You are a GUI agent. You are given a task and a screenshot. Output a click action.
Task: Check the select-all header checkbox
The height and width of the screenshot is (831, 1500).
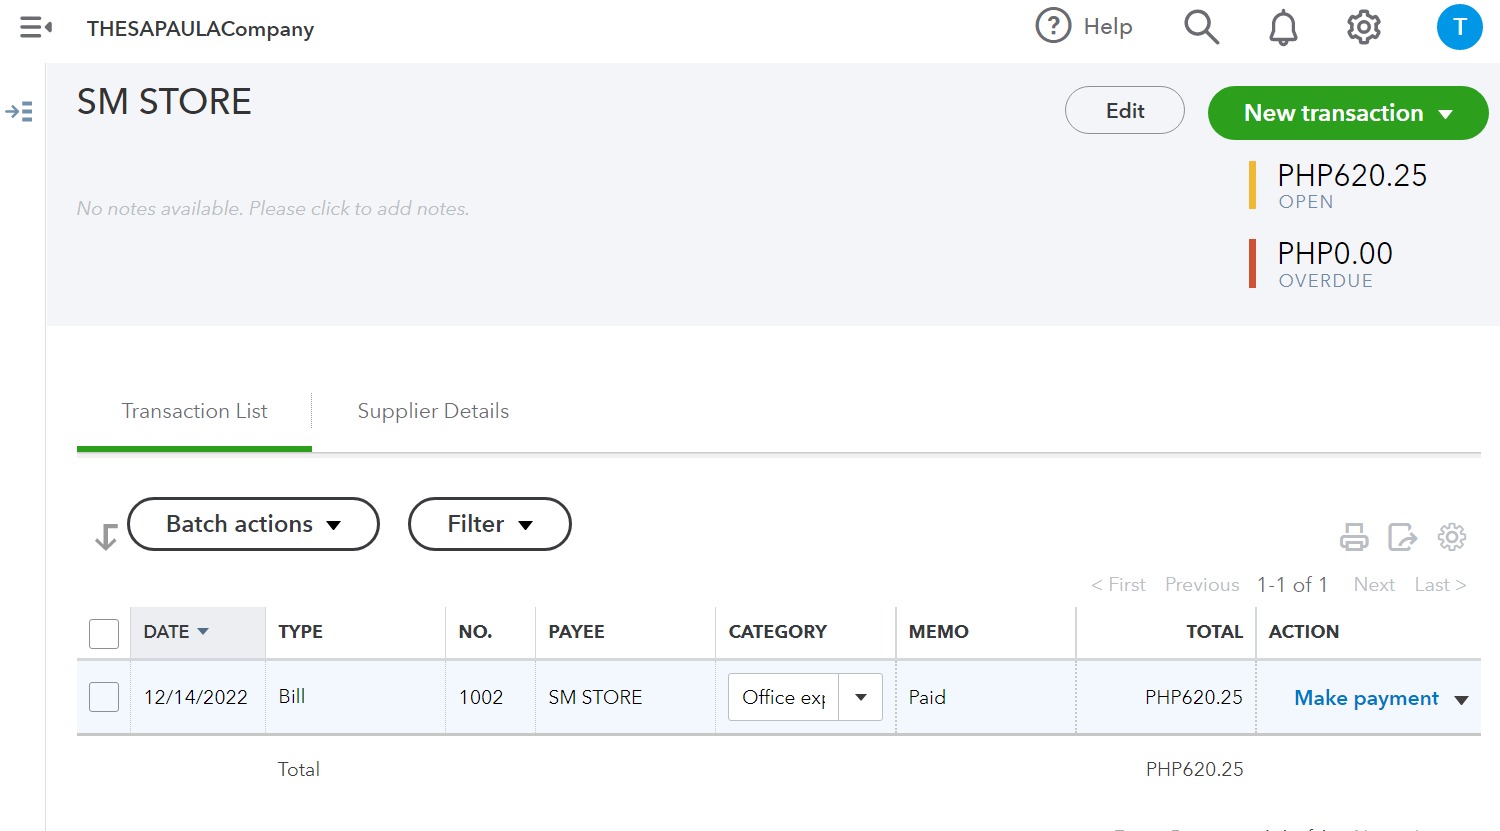click(x=104, y=633)
